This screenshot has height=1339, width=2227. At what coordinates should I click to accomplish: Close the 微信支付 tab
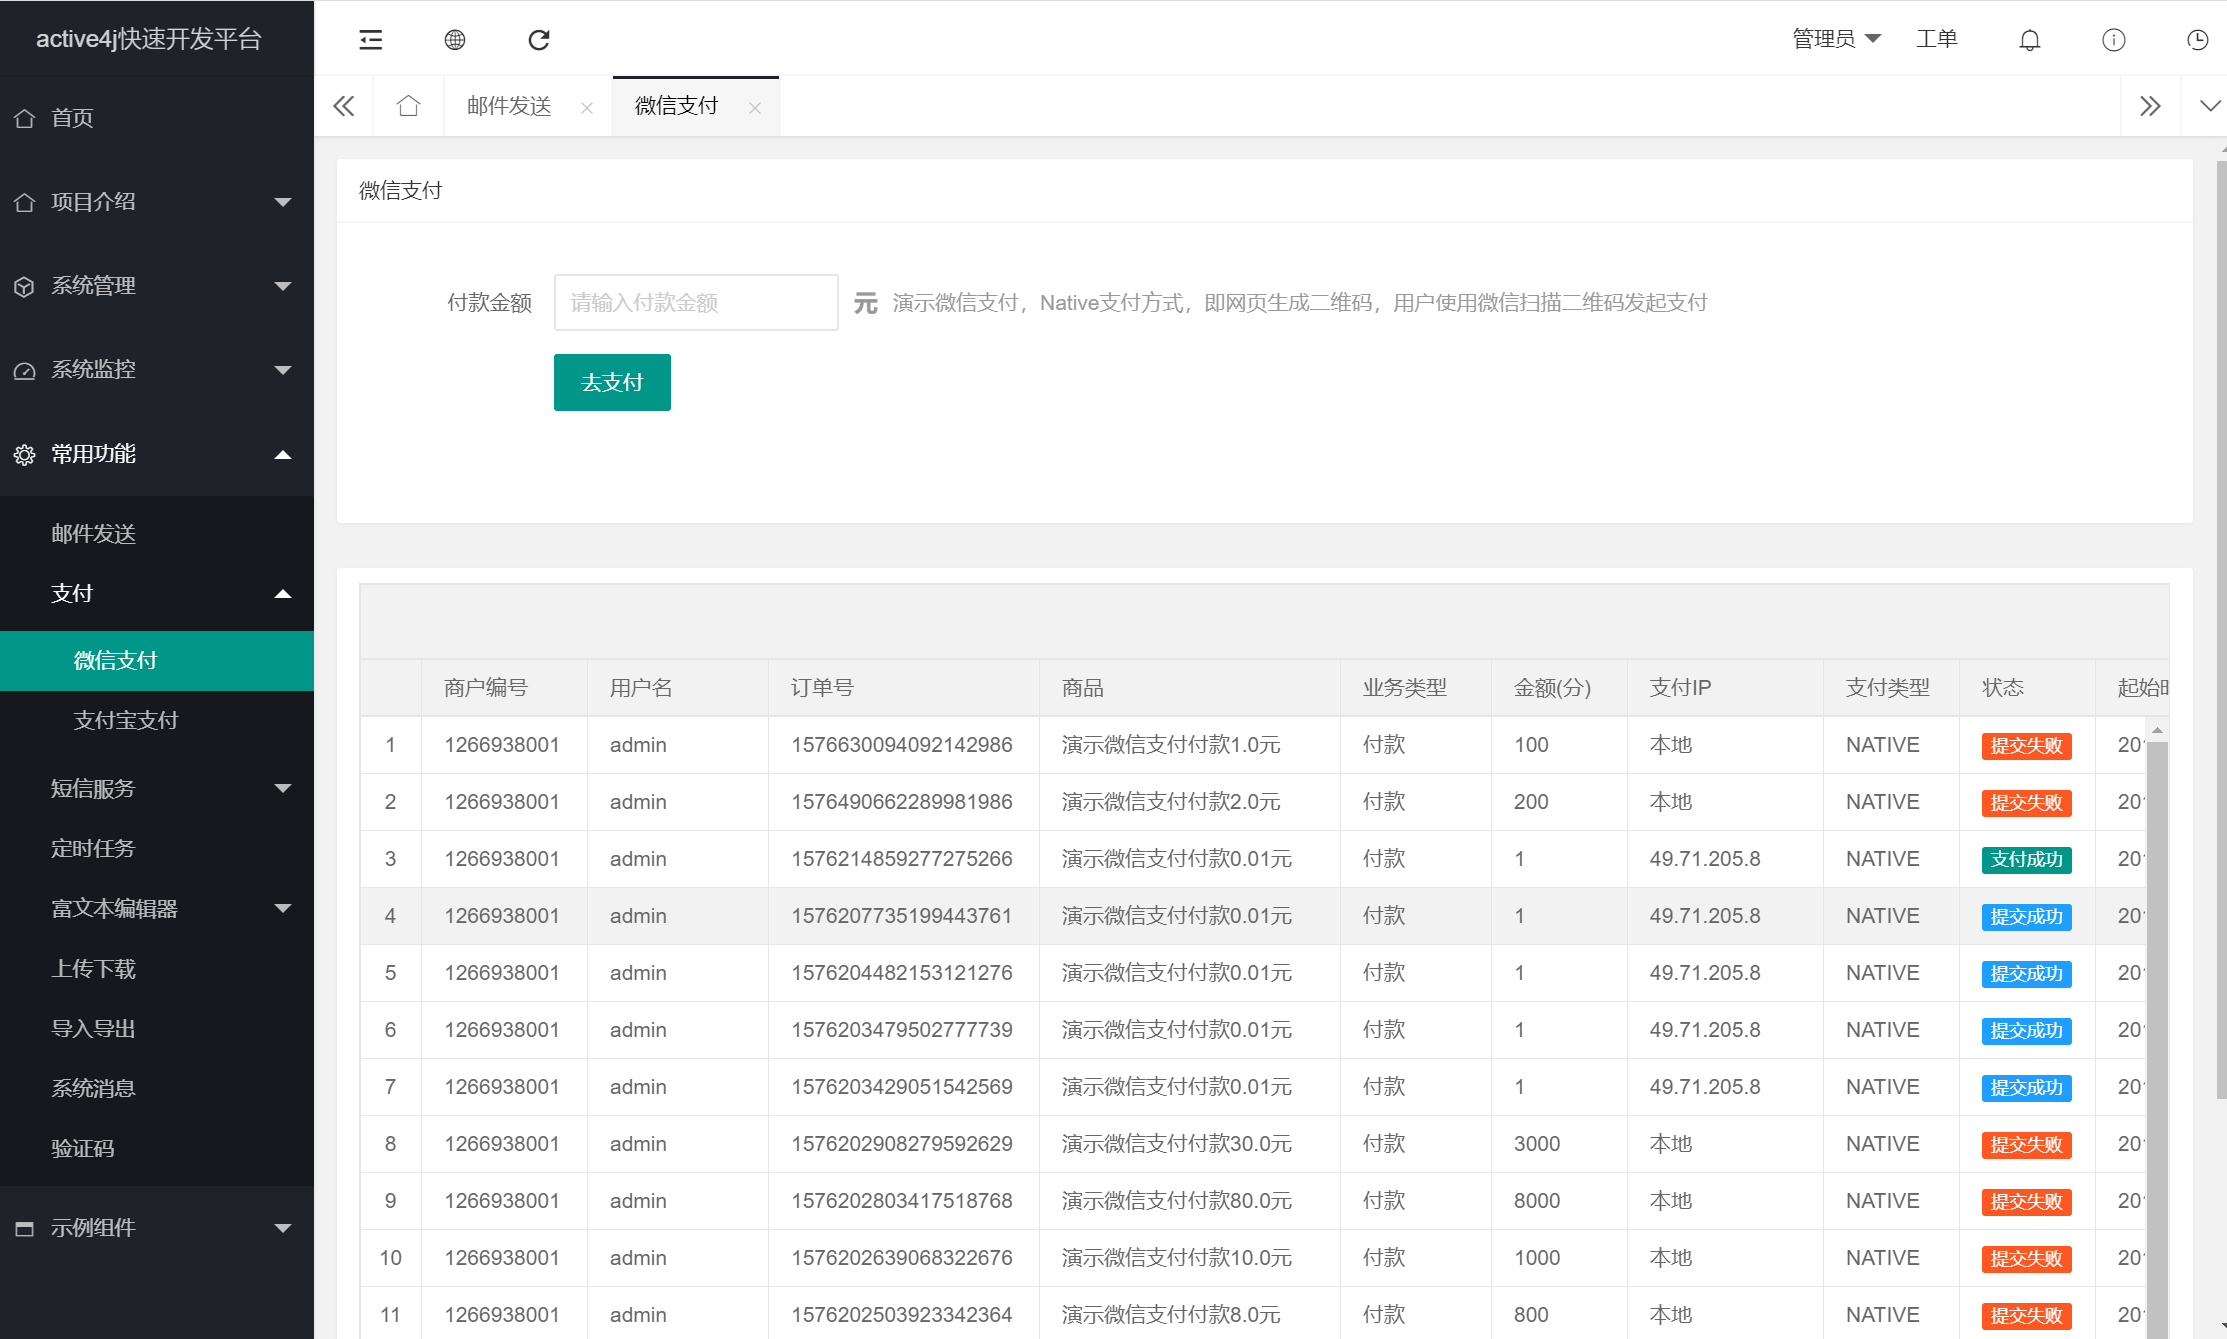click(755, 108)
